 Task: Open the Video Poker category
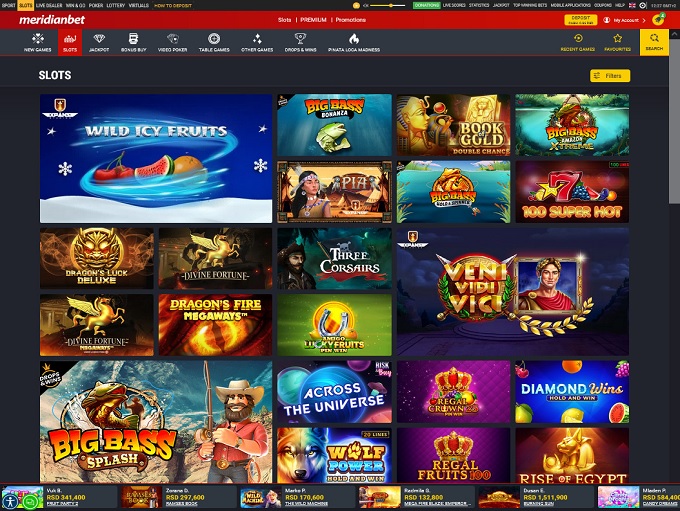pos(172,41)
